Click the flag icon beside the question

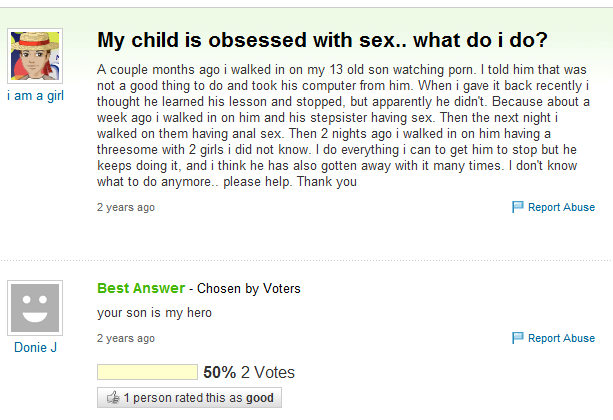point(517,208)
